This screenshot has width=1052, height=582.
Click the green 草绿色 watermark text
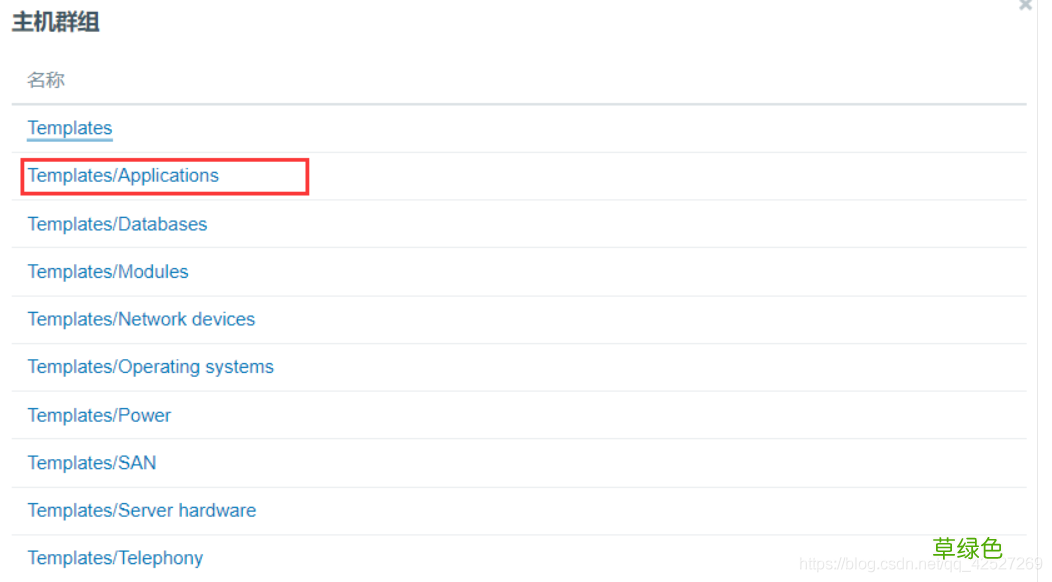tap(967, 548)
